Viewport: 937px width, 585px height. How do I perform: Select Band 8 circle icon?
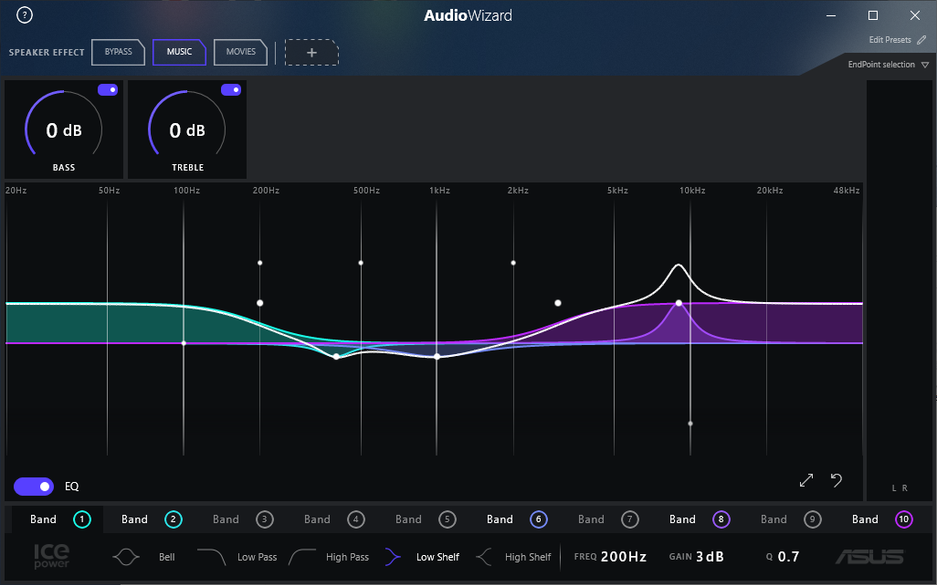721,519
